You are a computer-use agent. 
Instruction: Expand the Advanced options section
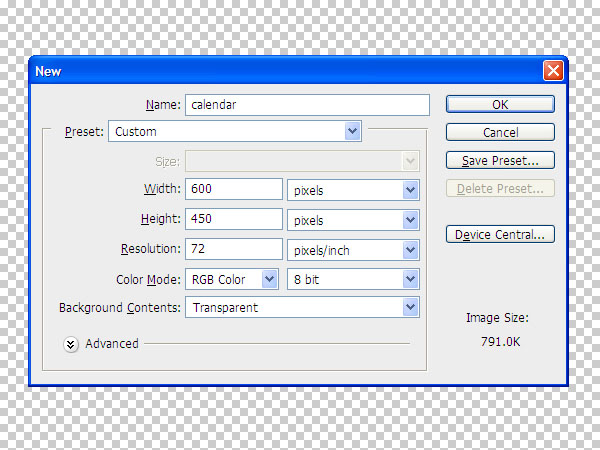coord(71,344)
